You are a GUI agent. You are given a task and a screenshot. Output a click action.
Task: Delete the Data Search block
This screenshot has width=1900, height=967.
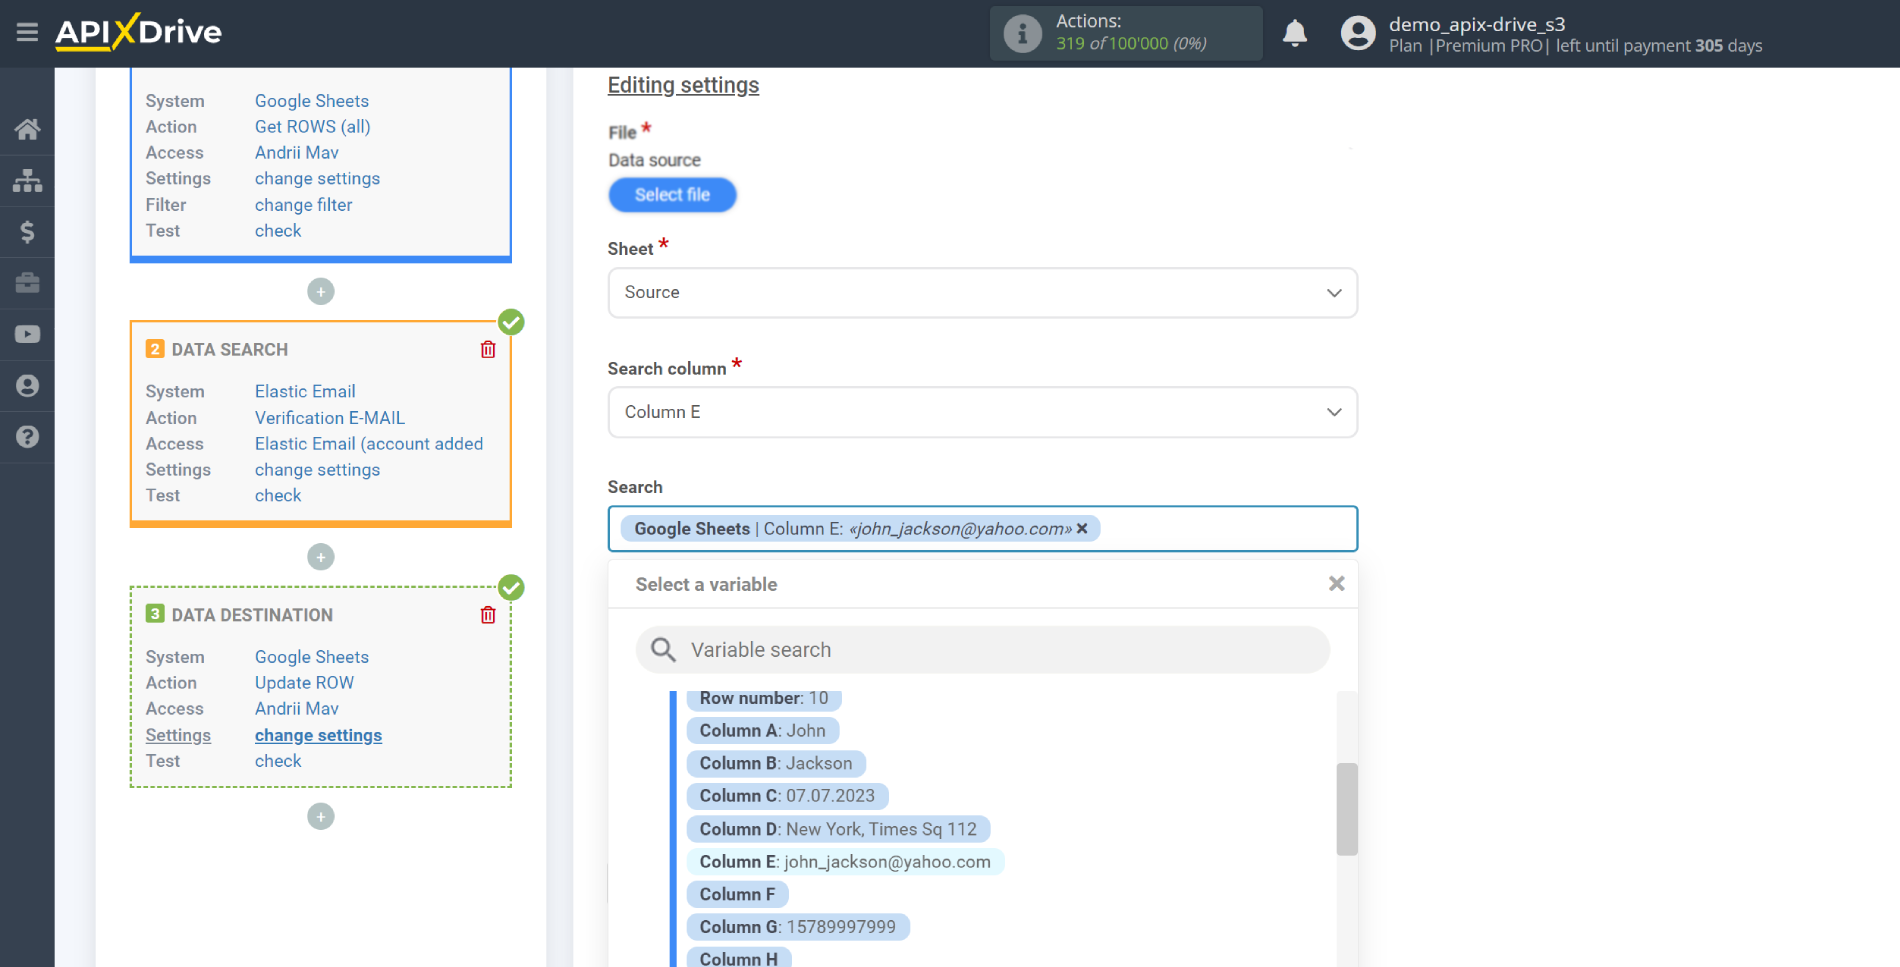pos(488,349)
